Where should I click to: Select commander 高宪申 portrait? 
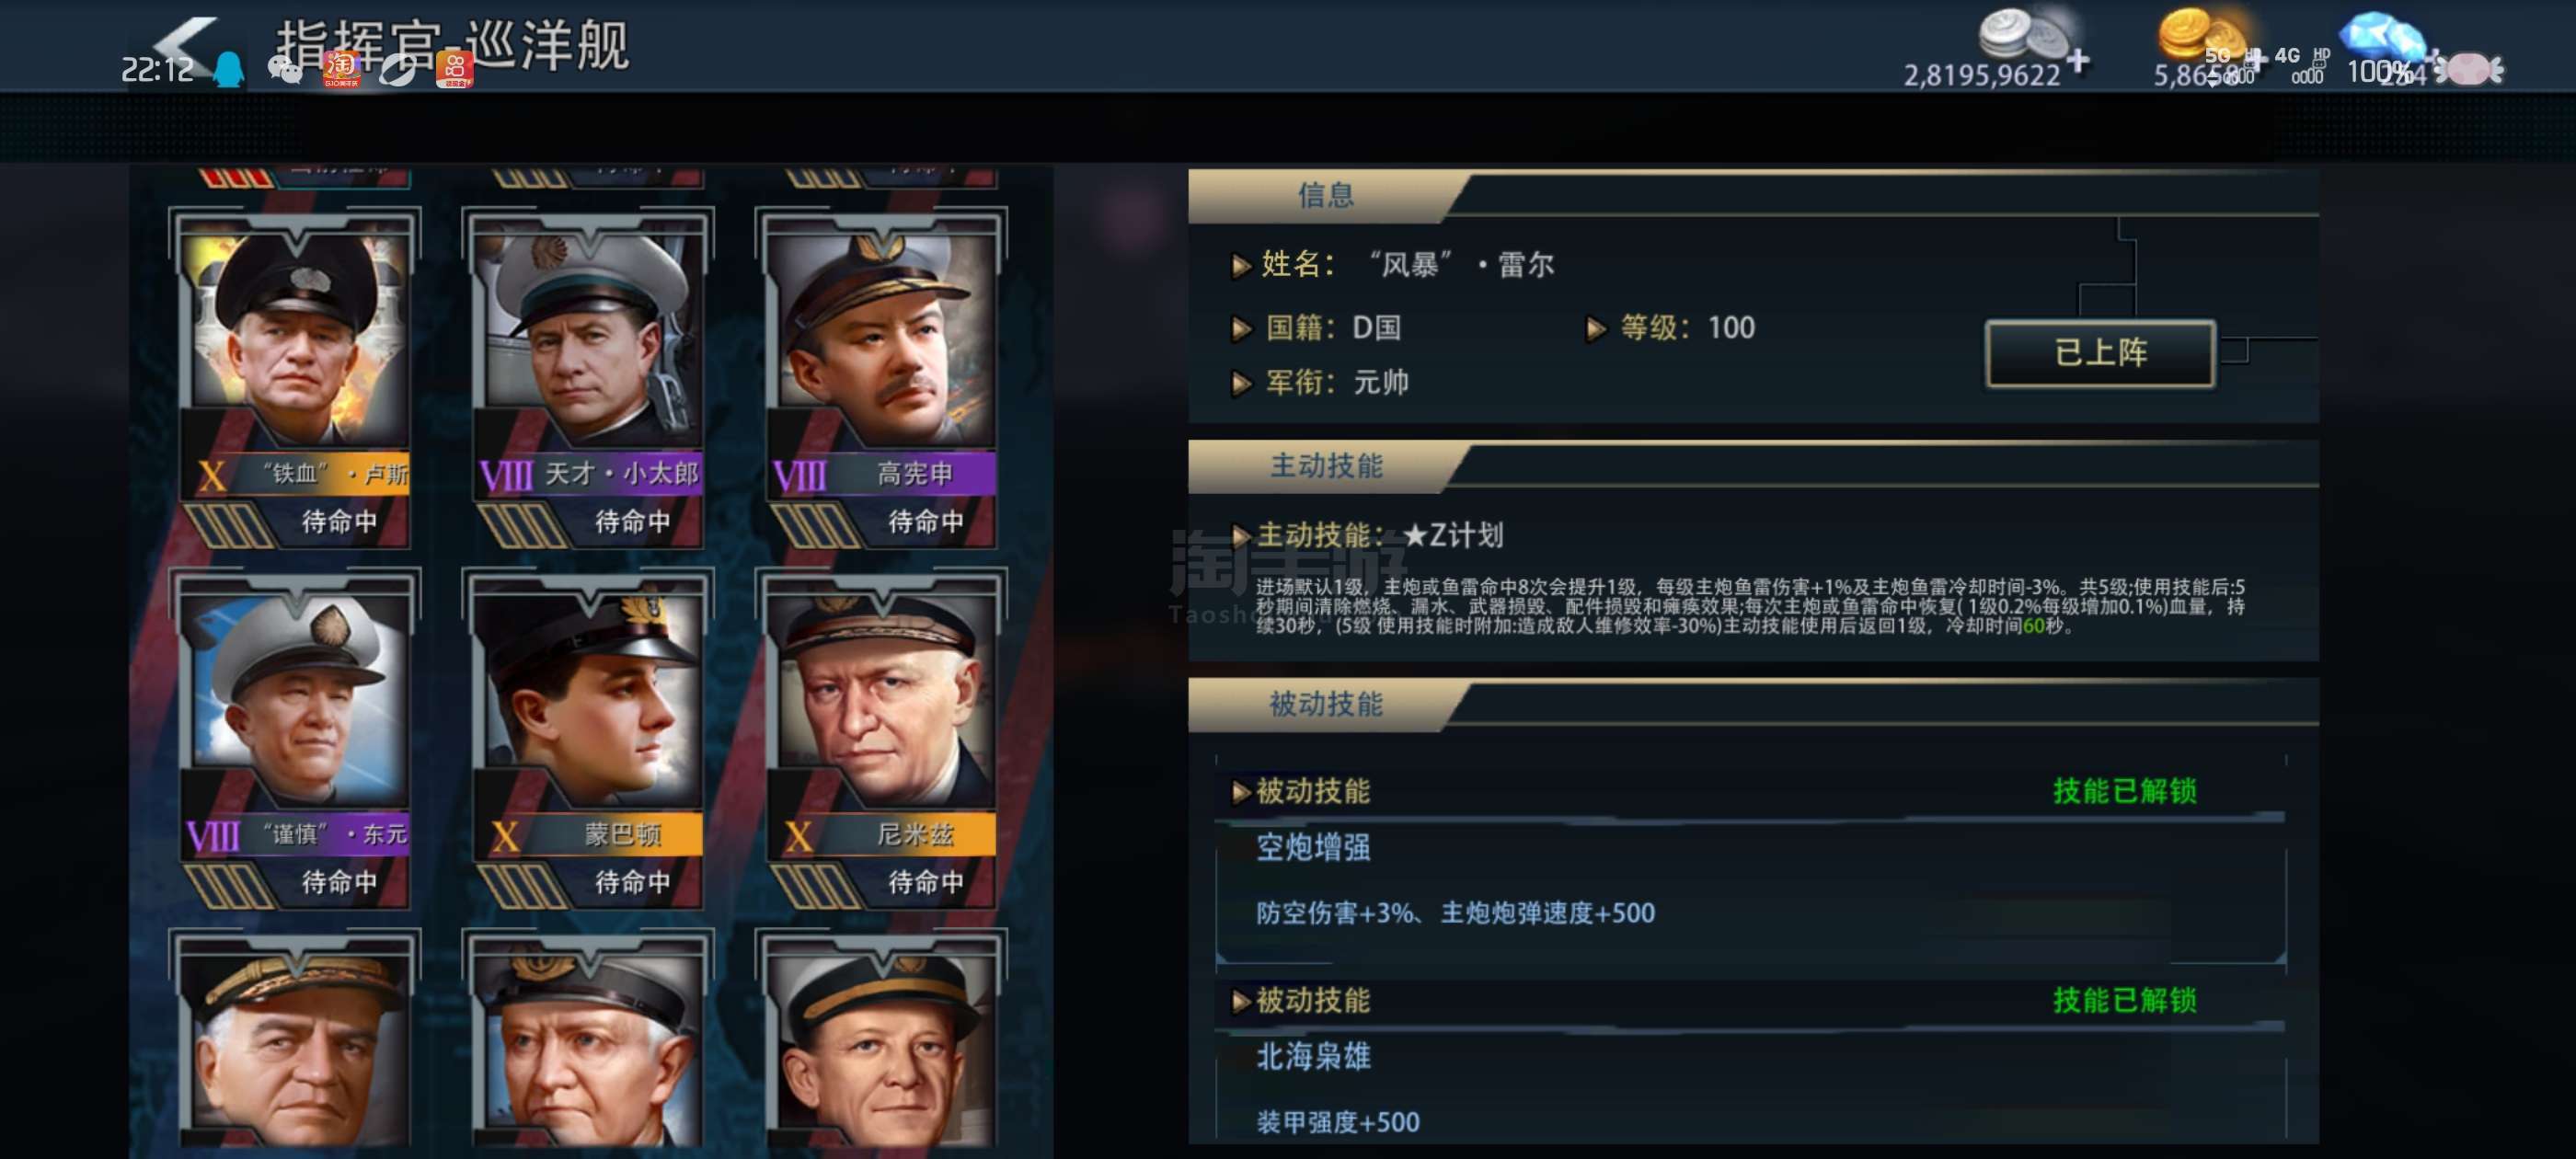click(x=881, y=340)
